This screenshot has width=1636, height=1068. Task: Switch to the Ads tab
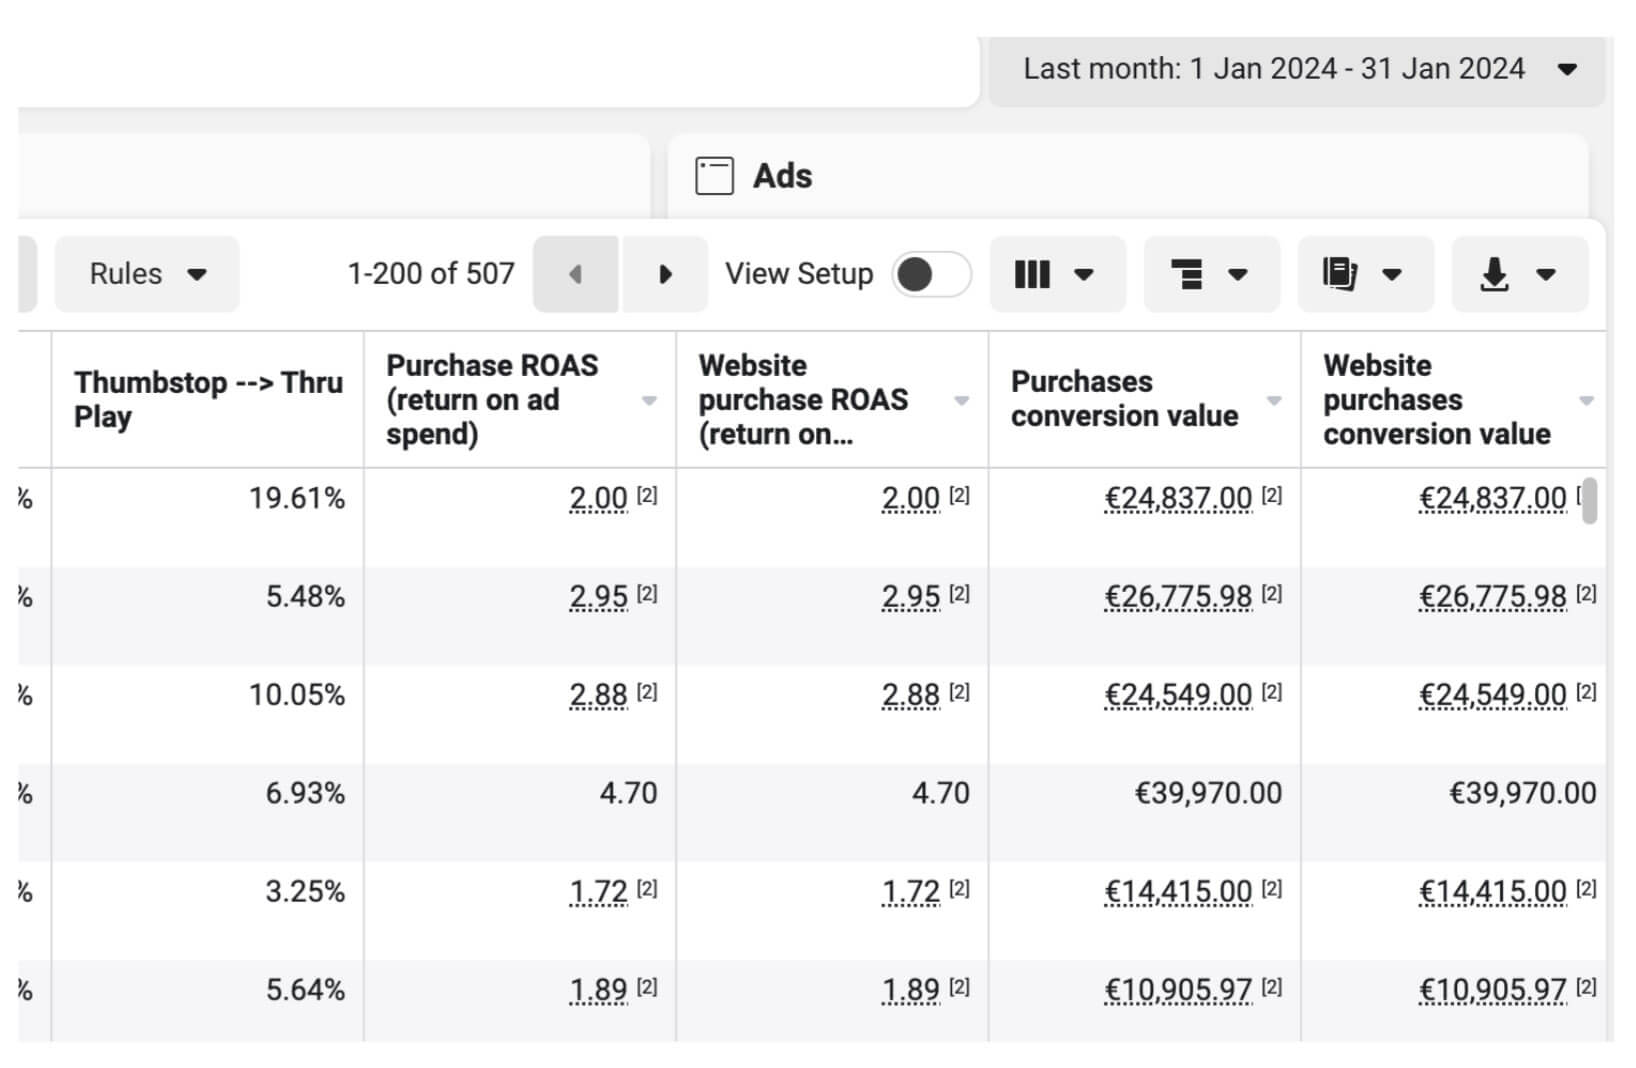pyautogui.click(x=1128, y=176)
